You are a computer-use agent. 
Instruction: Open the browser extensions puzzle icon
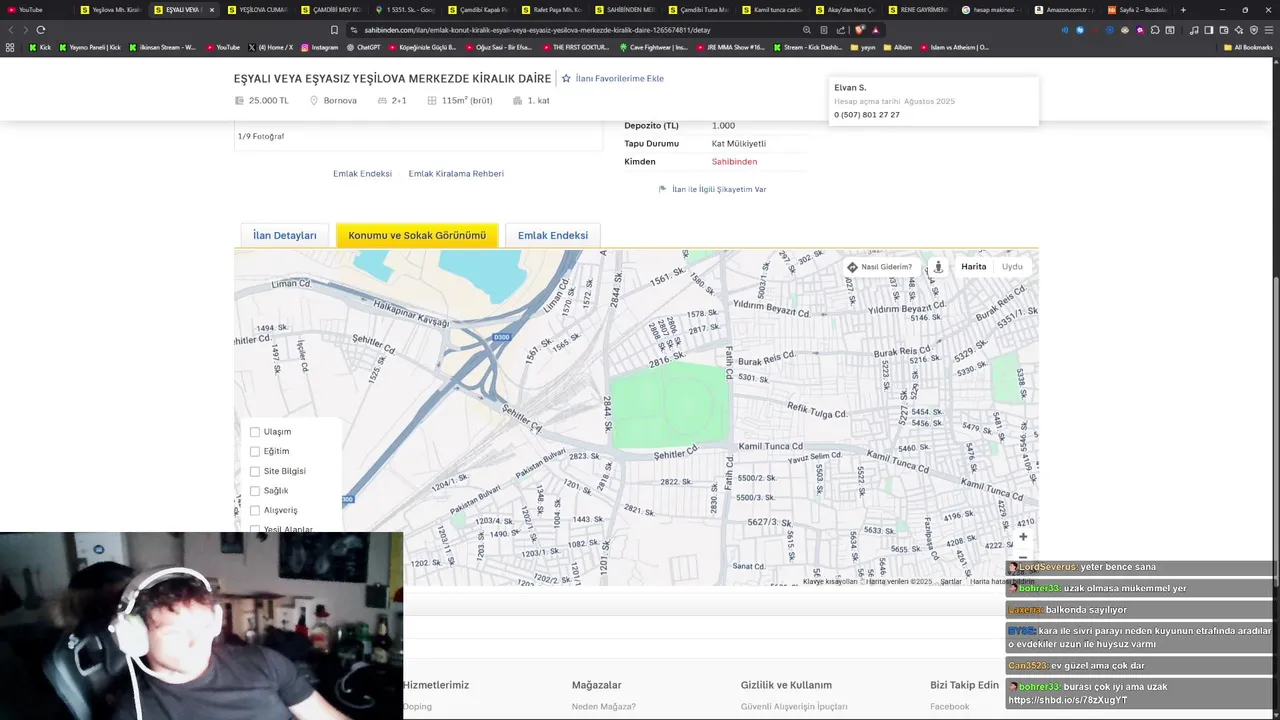[x=1155, y=30]
